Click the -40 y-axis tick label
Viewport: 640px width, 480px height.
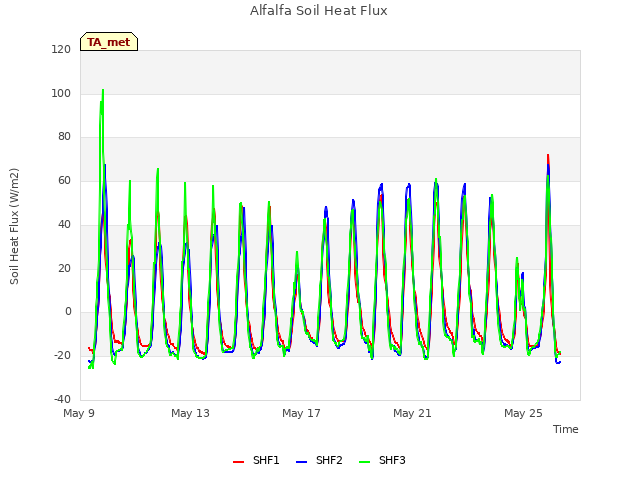click(x=62, y=399)
